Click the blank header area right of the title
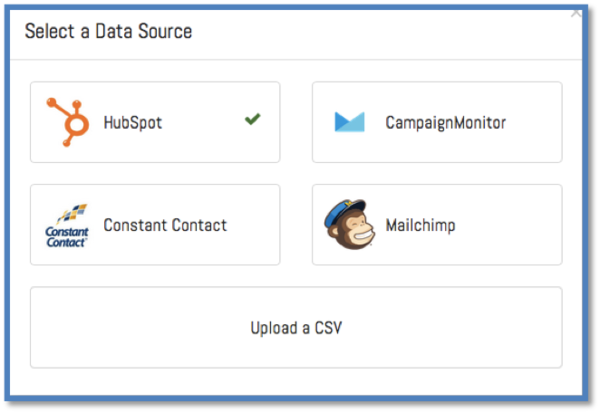Screen dimensions: 600x413 point(400,31)
